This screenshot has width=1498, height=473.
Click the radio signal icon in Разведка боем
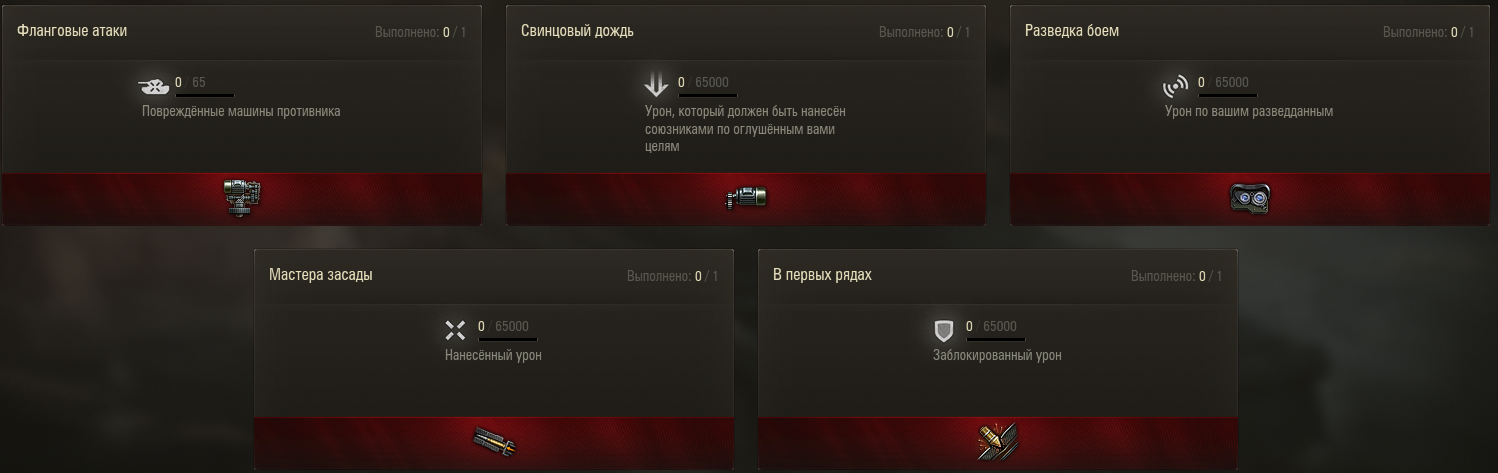tap(1176, 86)
